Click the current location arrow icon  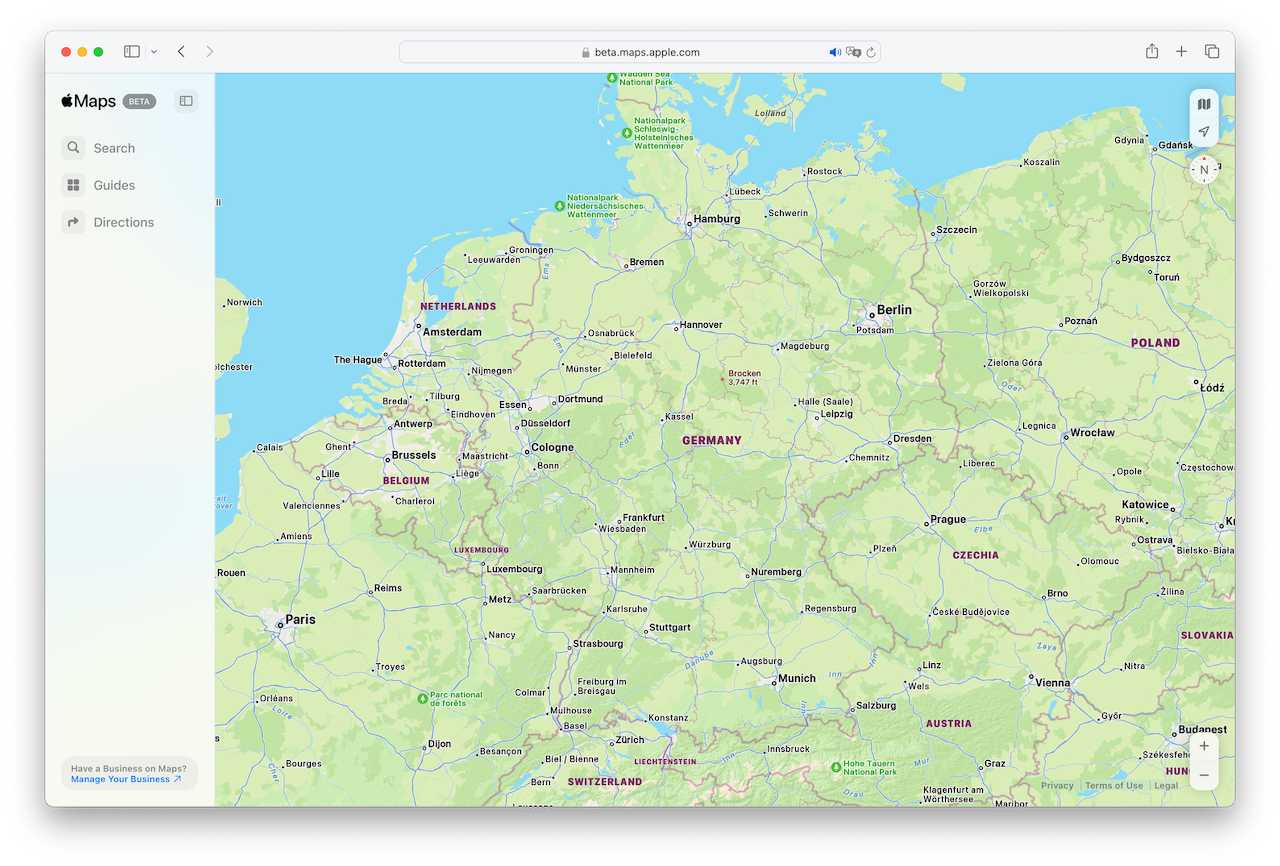(x=1204, y=132)
